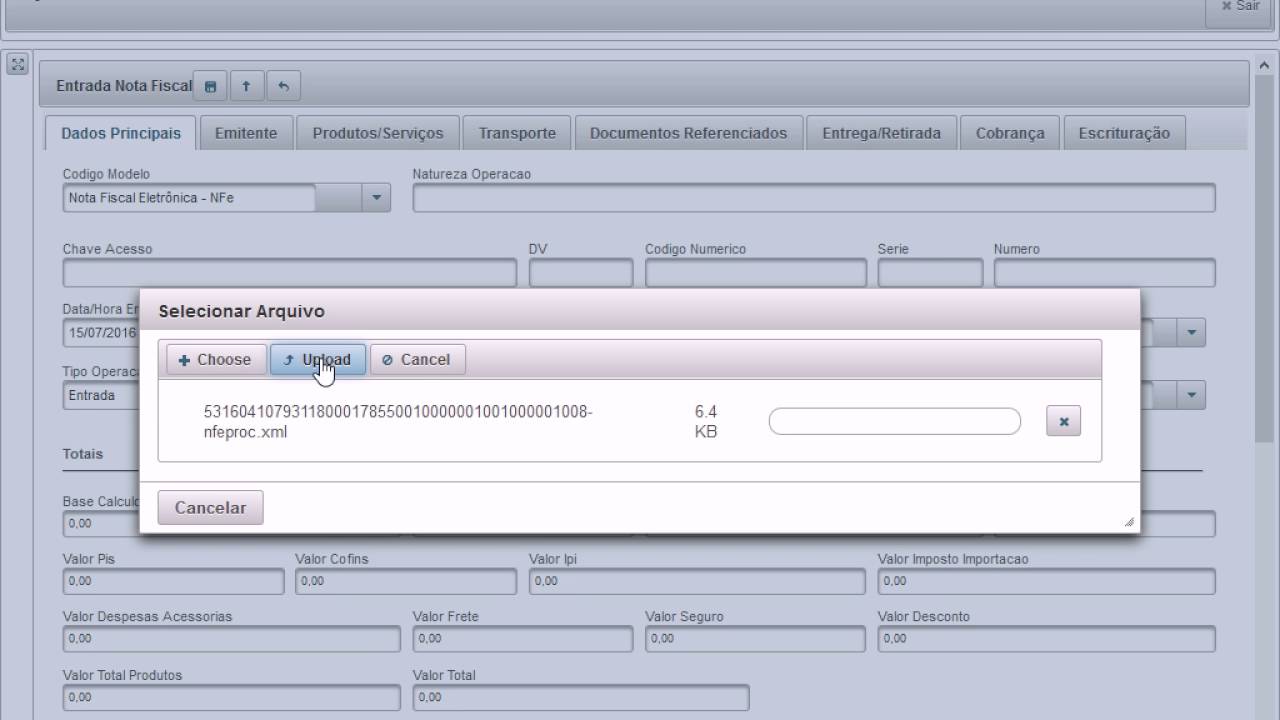Click the Valor Ipi field

coord(697,581)
